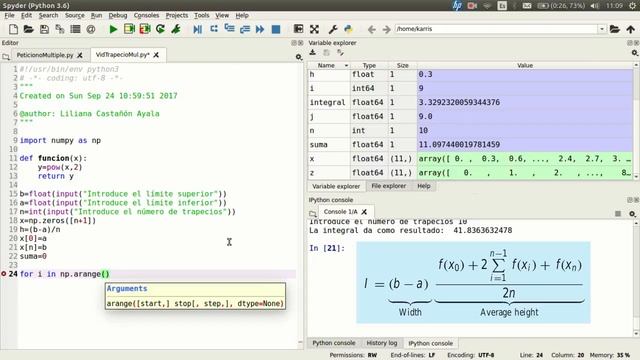The height and width of the screenshot is (360, 640).
Task: Open the History log tab
Action: click(382, 343)
